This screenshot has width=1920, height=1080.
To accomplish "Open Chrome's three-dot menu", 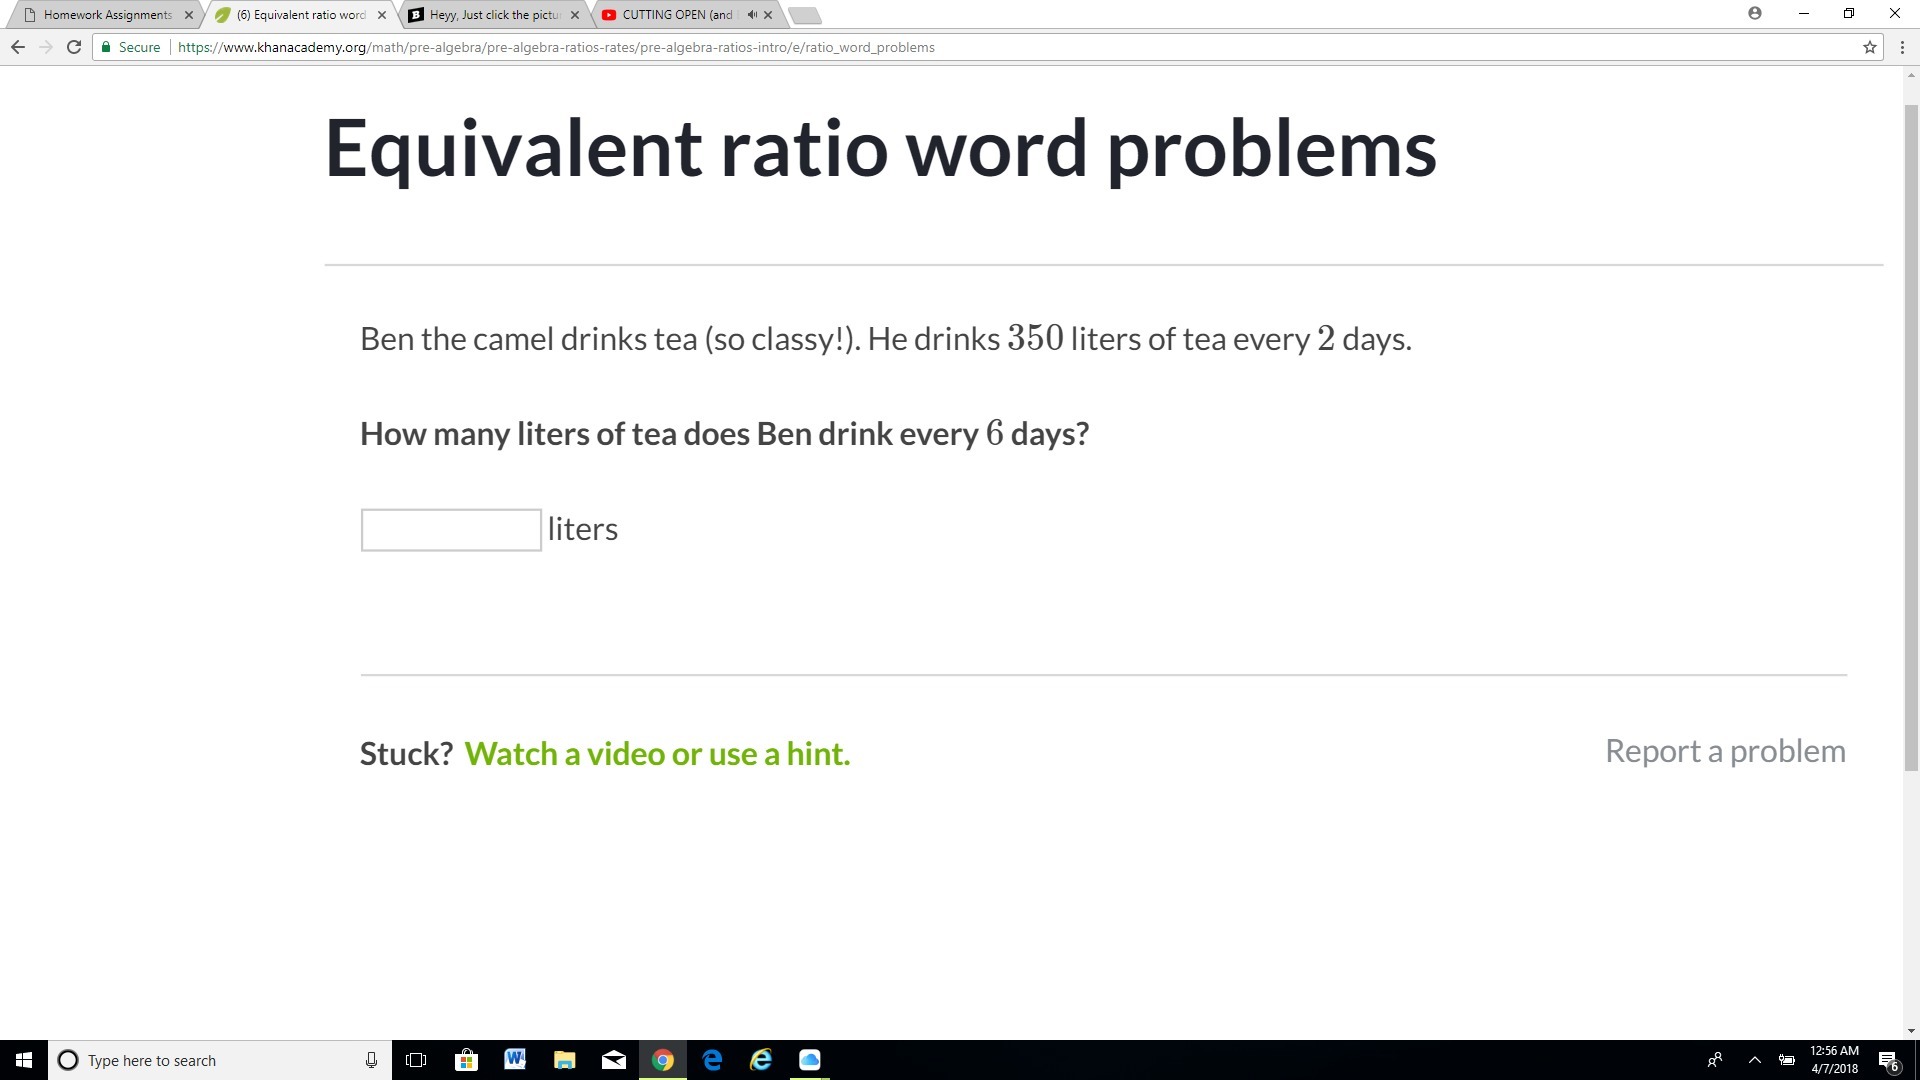I will (1902, 47).
